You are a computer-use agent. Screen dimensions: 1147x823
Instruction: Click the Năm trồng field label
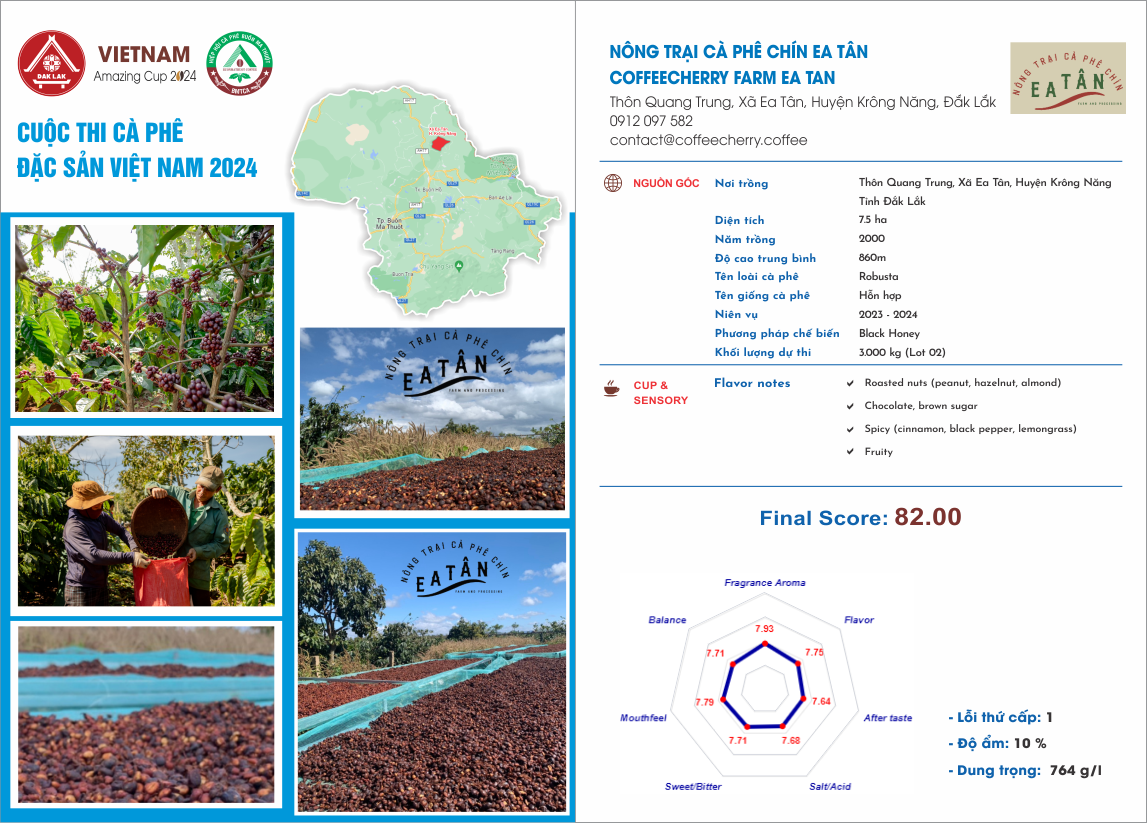point(745,239)
